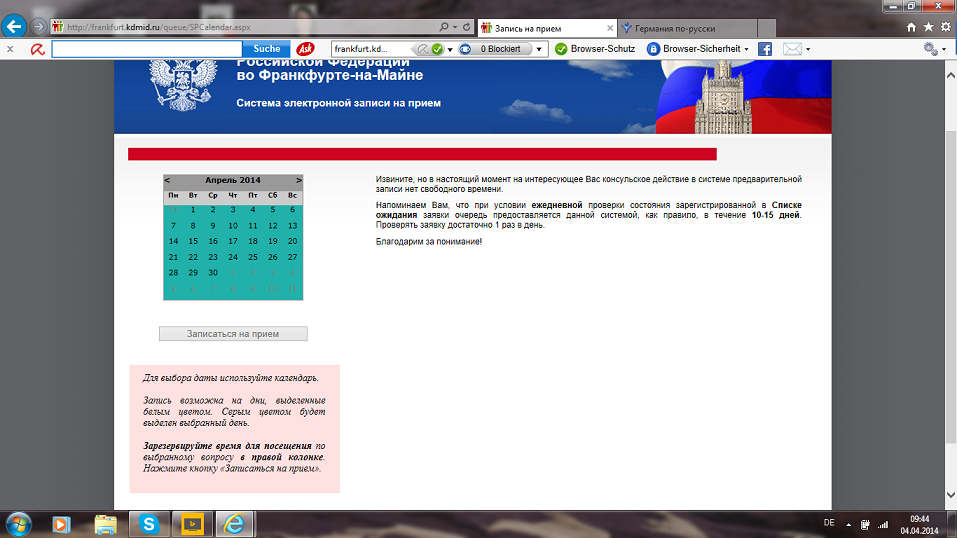Viewport: 957px width, 538px height.
Task: Click the Suche search button
Action: tap(267, 48)
